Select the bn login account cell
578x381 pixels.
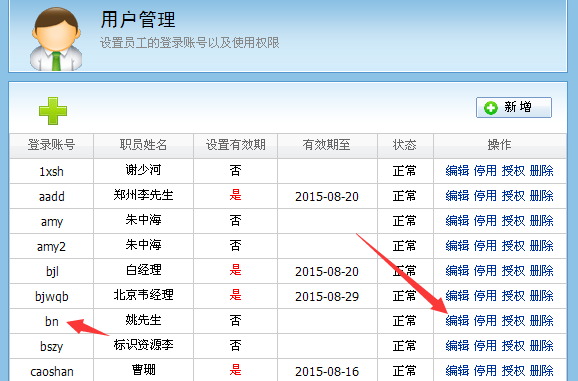point(51,321)
